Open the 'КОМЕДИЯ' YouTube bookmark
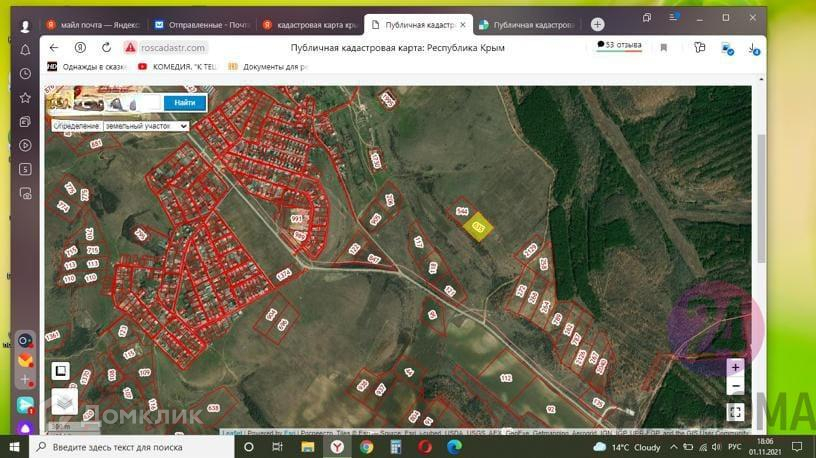 point(177,67)
